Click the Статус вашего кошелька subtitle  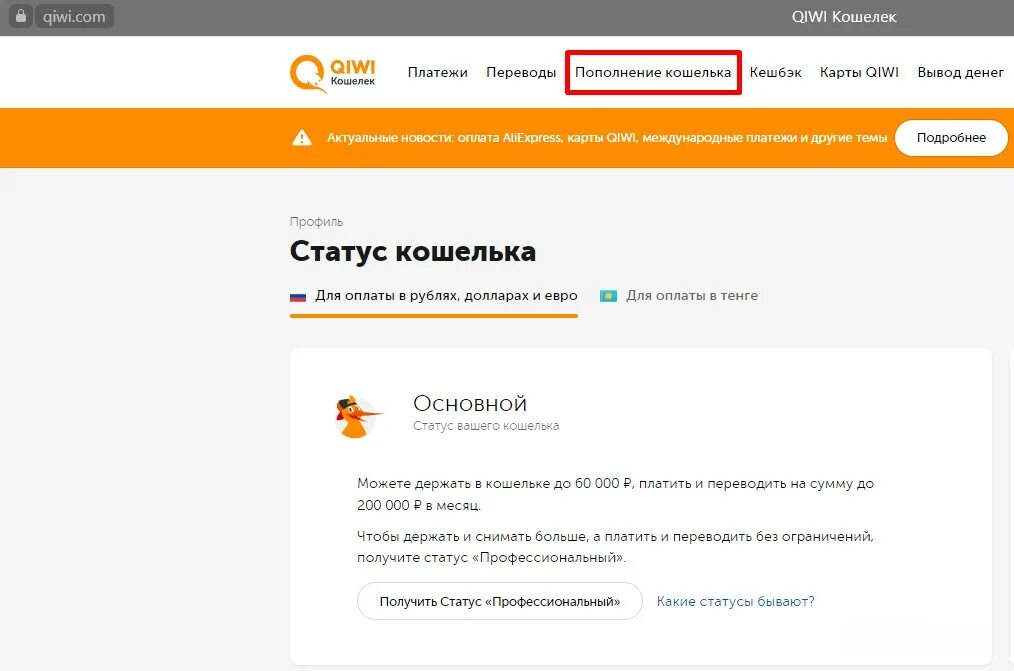tap(486, 426)
